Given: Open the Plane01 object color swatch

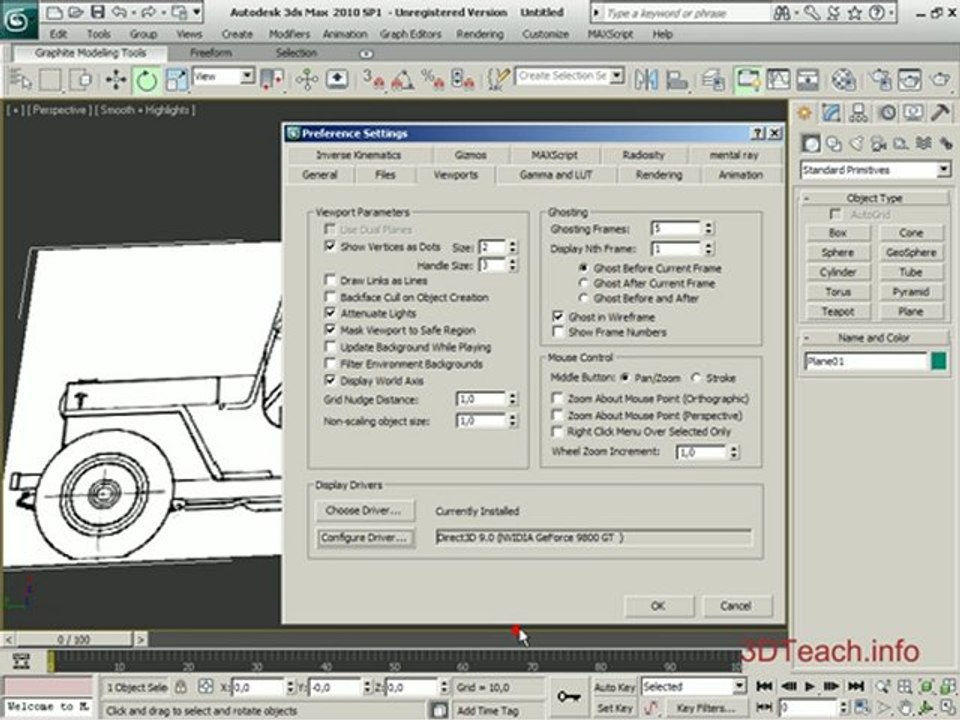Looking at the screenshot, I should [939, 361].
